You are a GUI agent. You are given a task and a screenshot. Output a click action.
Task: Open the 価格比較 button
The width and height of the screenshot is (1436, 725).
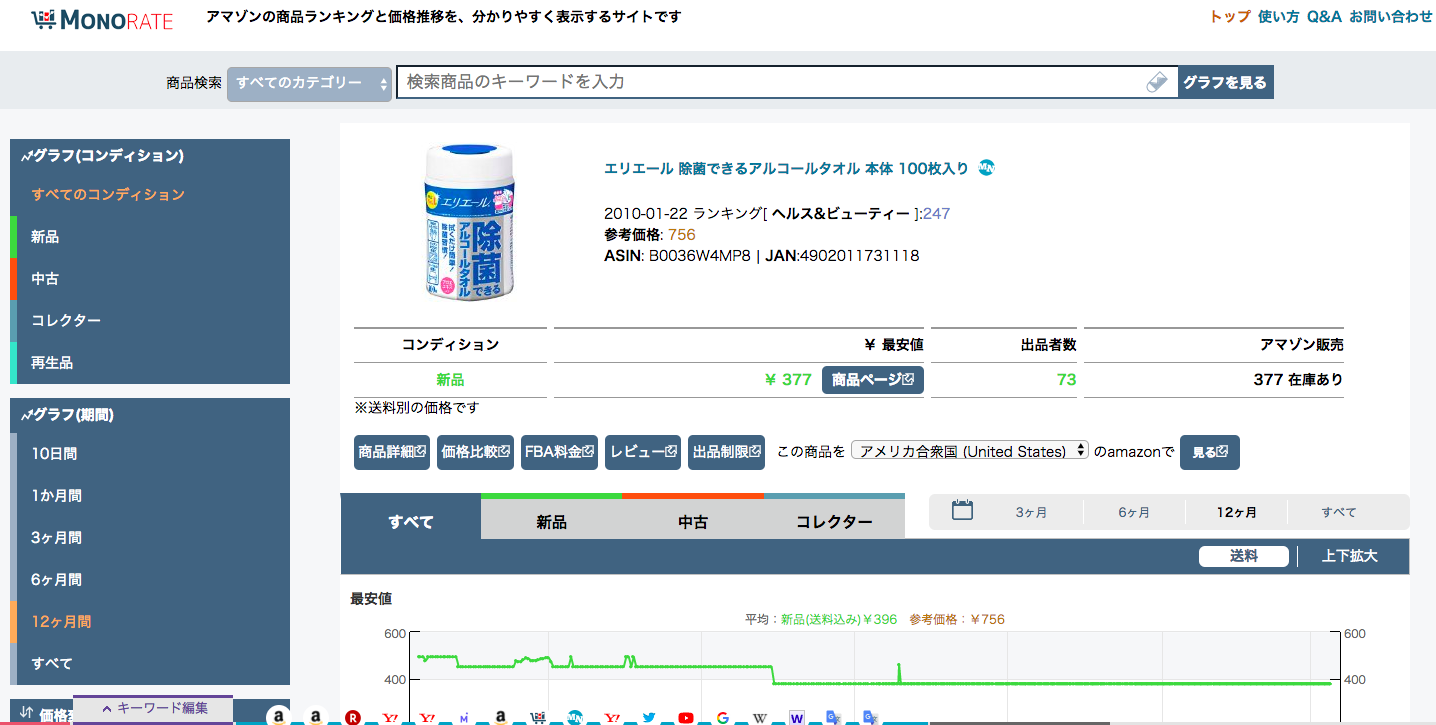click(476, 452)
